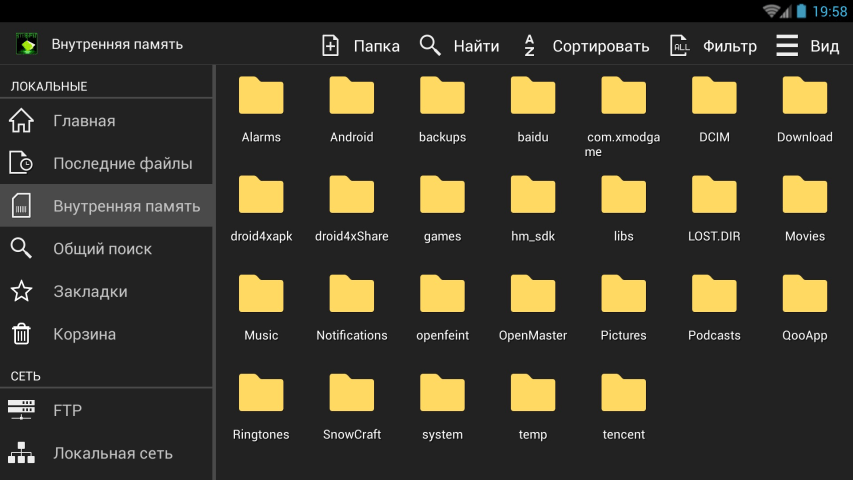Click the Внутренняя память title text

[117, 45]
